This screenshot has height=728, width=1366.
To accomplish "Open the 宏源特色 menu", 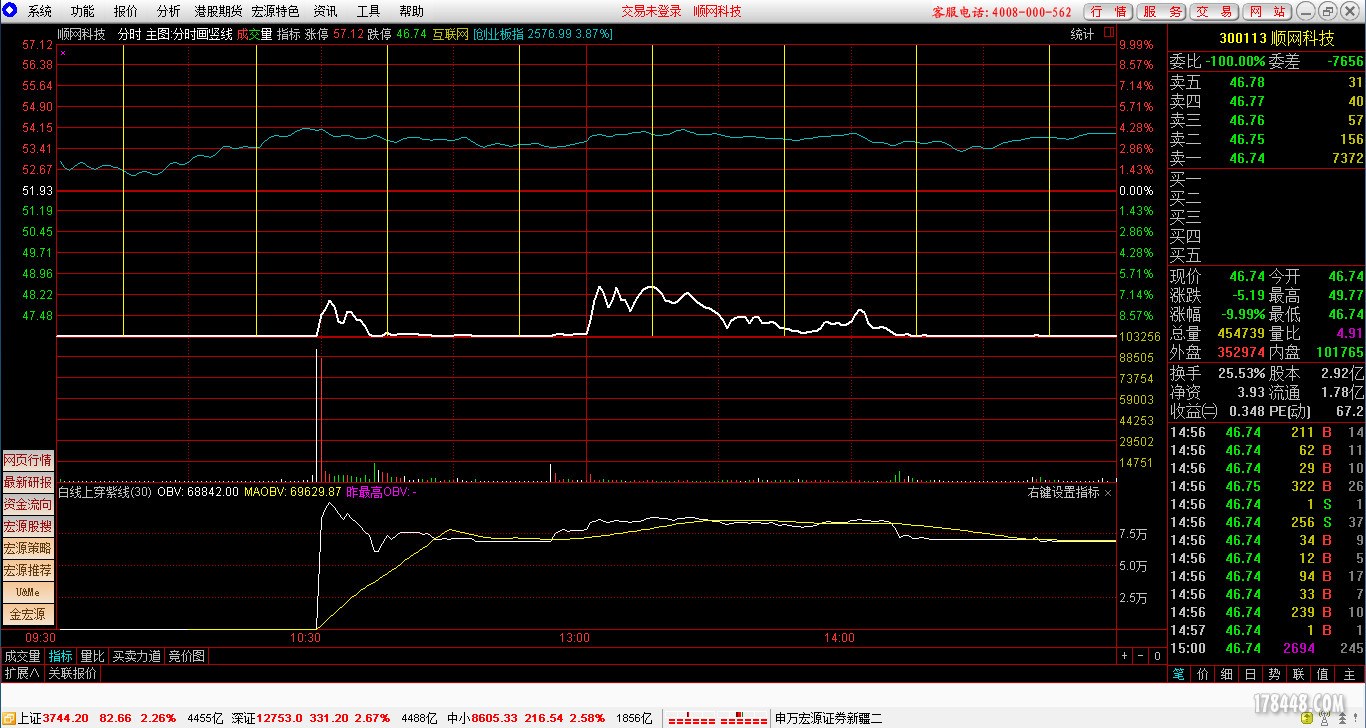I will [275, 12].
